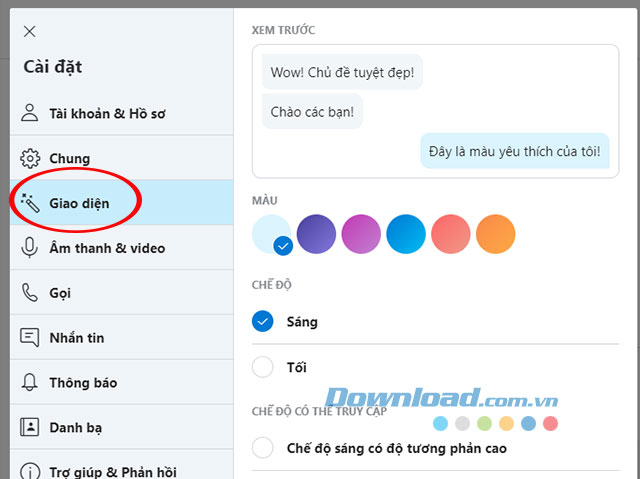Open the Tài khoản & Hồ sơ settings
640x479 pixels.
[x=122, y=113]
